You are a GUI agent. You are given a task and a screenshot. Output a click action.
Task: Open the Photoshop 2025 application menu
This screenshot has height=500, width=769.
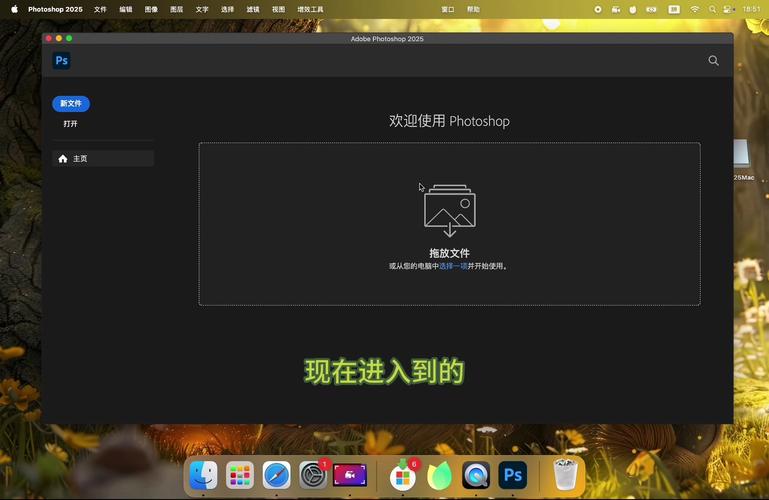click(55, 9)
